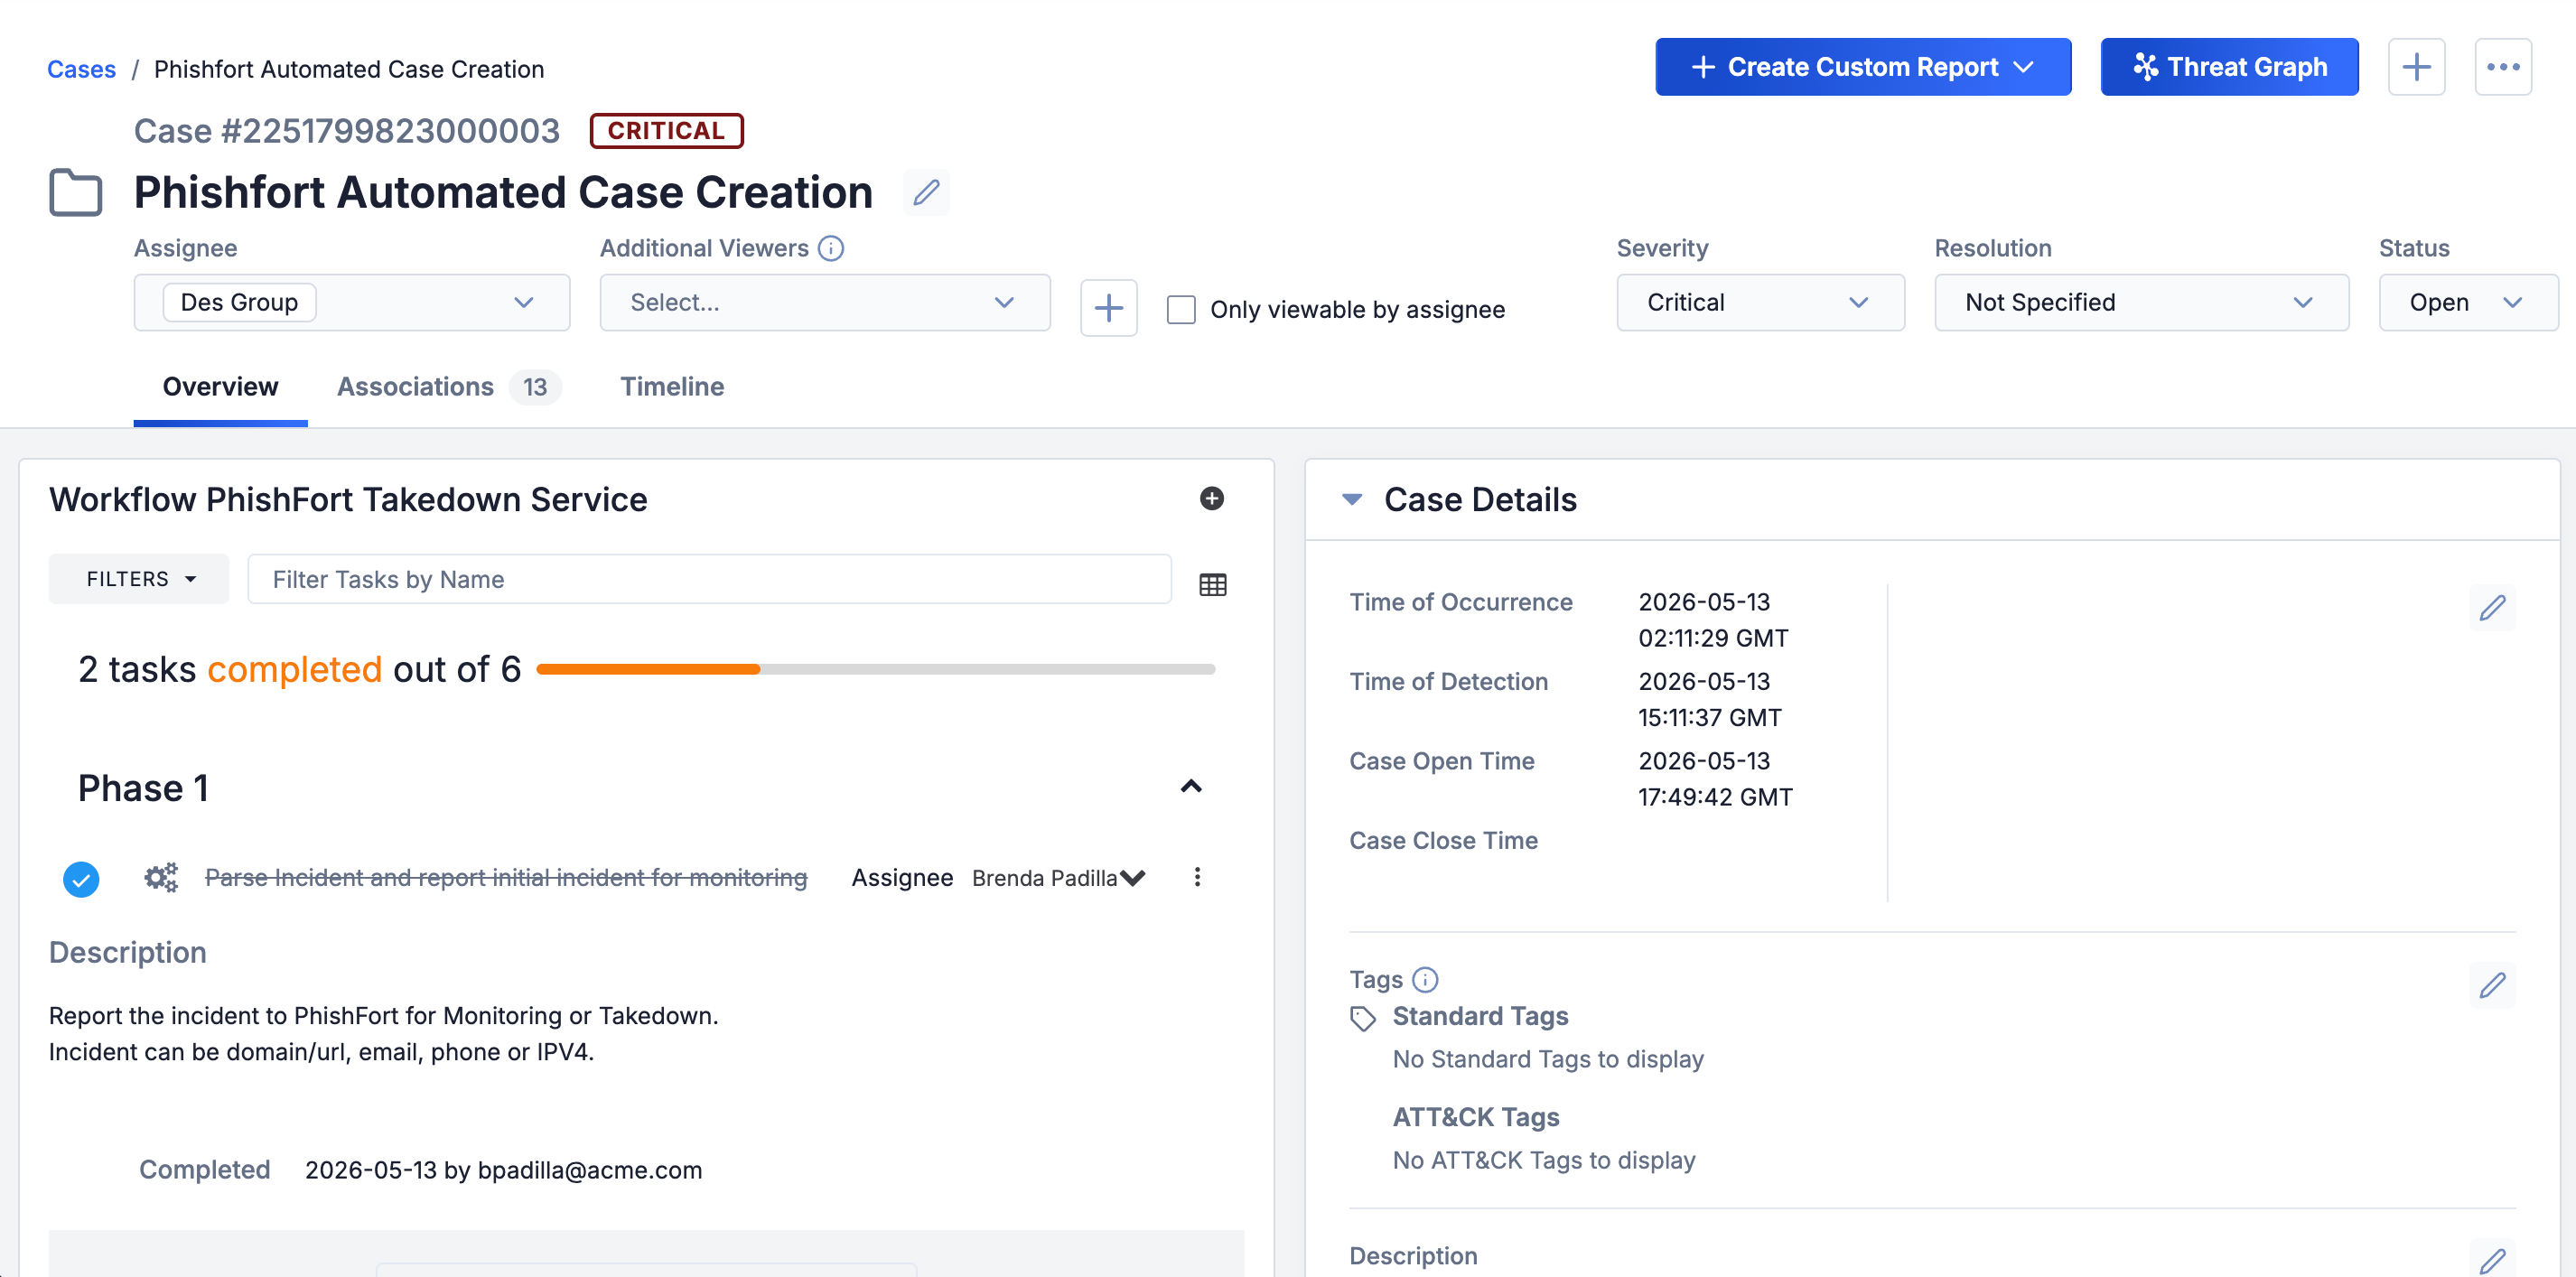Screen dimensions: 2576x1277
Task: Switch to the Timeline tab
Action: click(x=672, y=387)
